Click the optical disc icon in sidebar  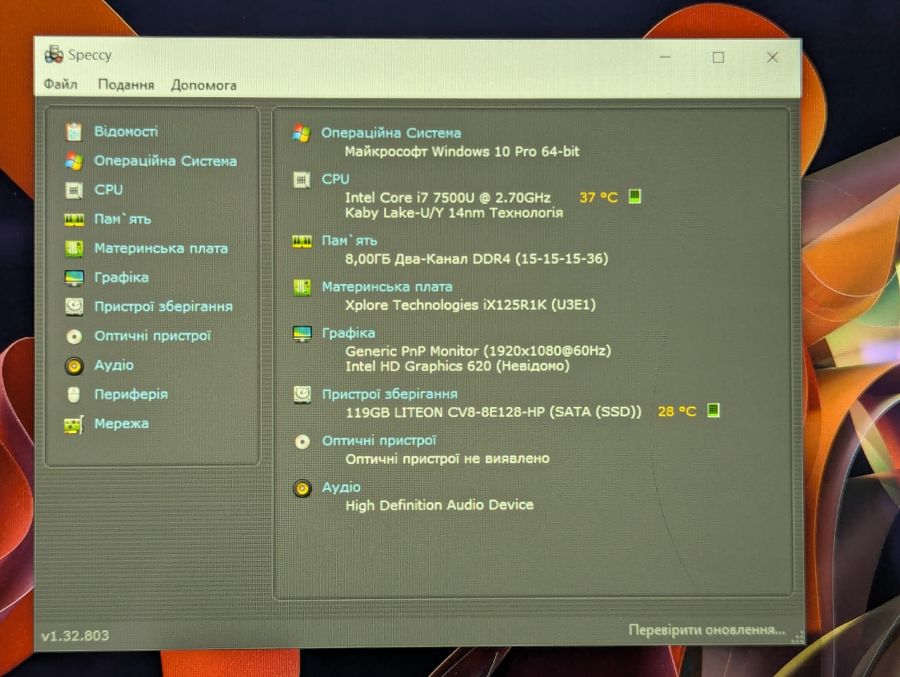coord(74,336)
